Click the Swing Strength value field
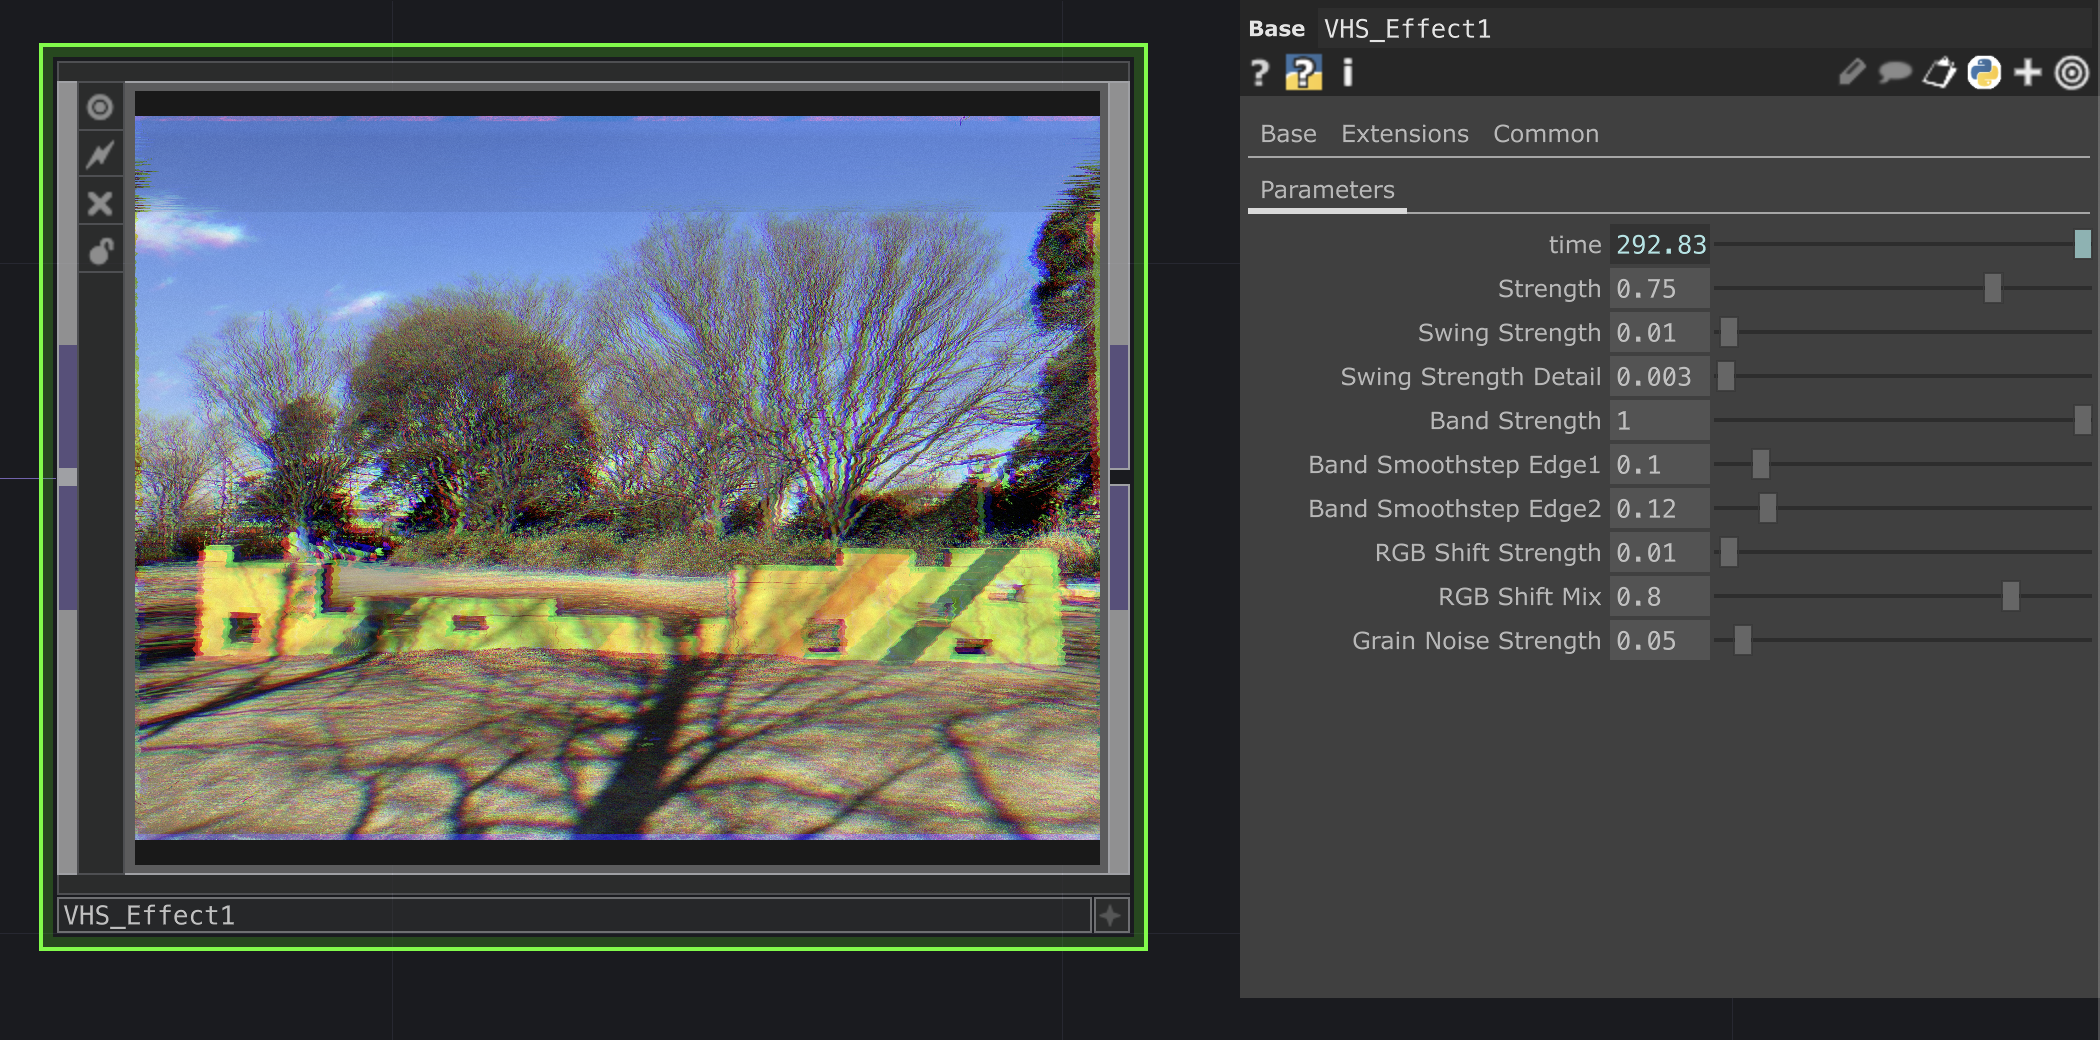 [x=1660, y=333]
